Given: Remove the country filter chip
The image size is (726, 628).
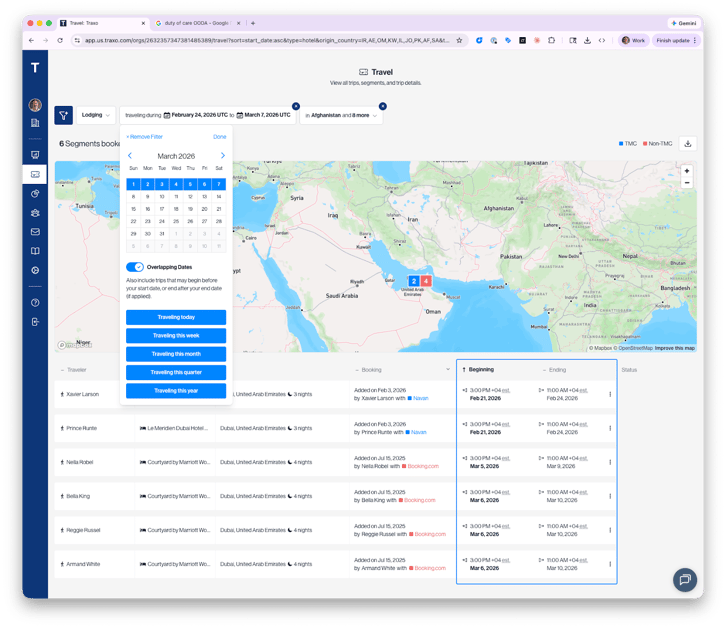Looking at the screenshot, I should (x=382, y=106).
